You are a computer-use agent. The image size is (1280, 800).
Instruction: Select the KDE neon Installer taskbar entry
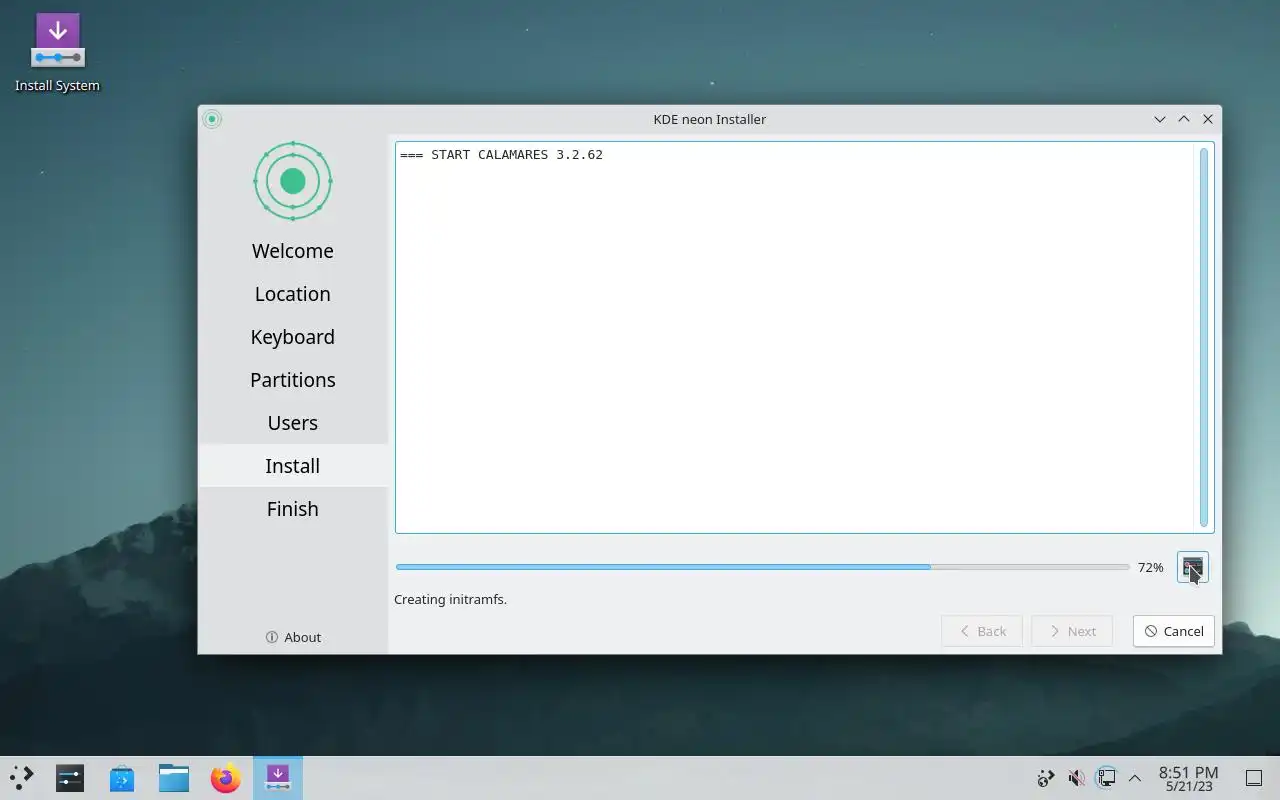click(278, 777)
